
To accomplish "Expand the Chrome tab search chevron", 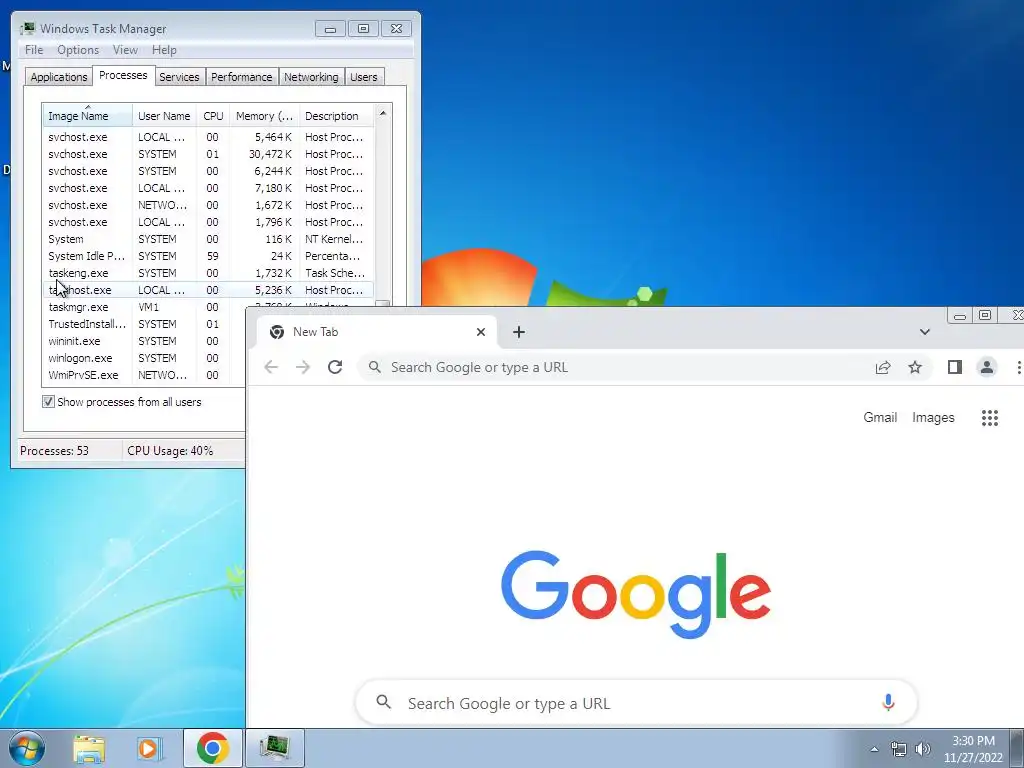I will point(925,332).
